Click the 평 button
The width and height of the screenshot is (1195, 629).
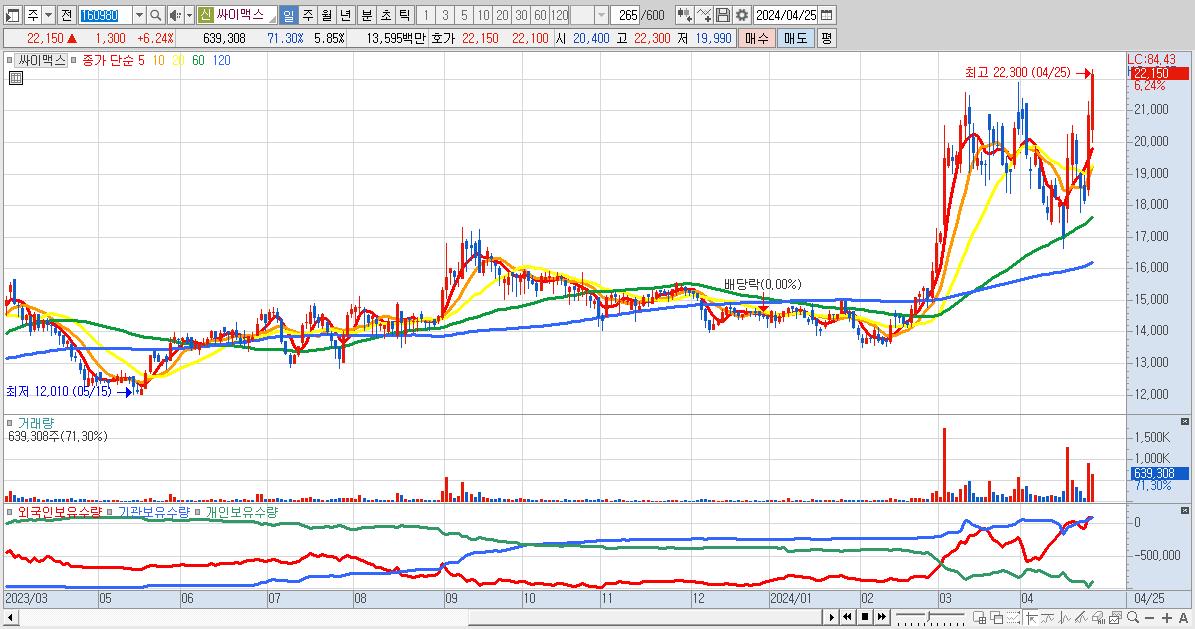pyautogui.click(x=826, y=38)
